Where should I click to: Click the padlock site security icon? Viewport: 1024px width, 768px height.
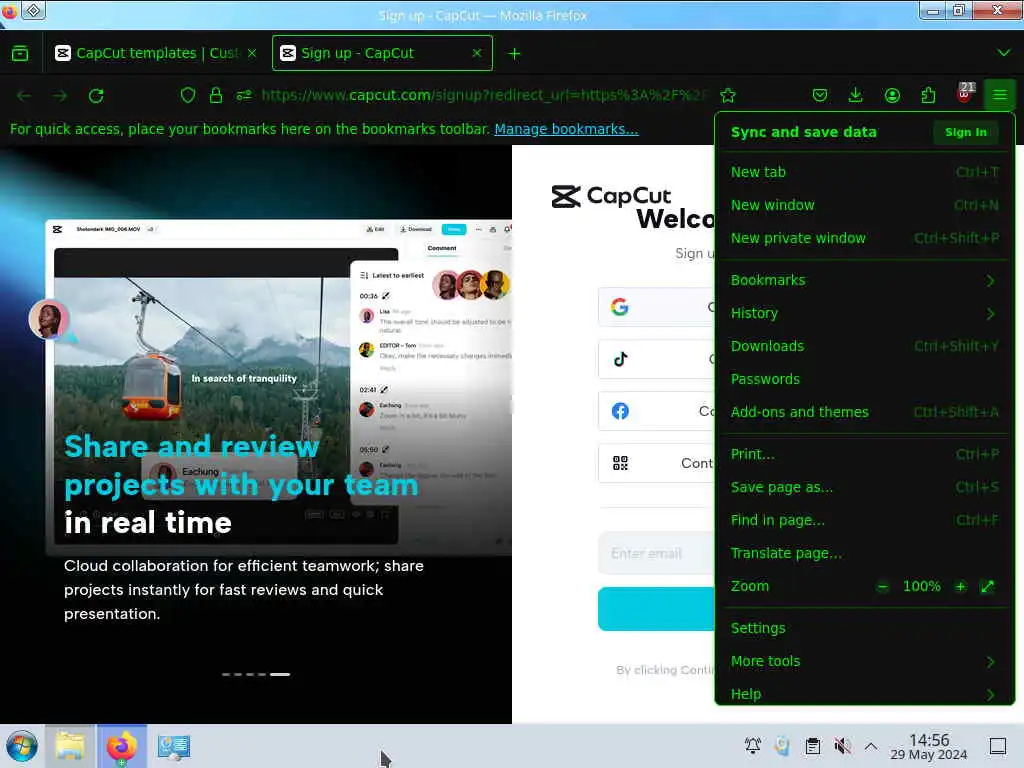click(x=216, y=95)
